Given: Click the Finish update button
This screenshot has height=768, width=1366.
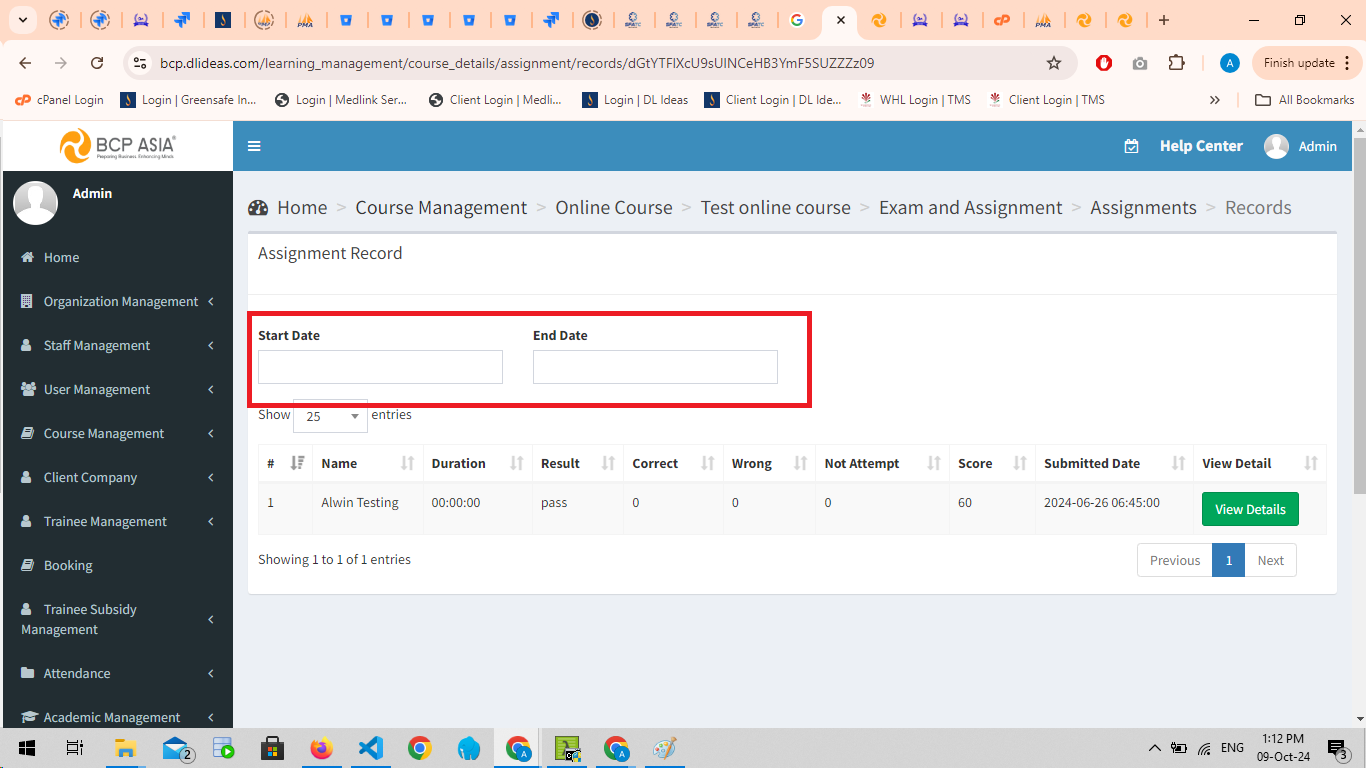Looking at the screenshot, I should pos(1306,63).
